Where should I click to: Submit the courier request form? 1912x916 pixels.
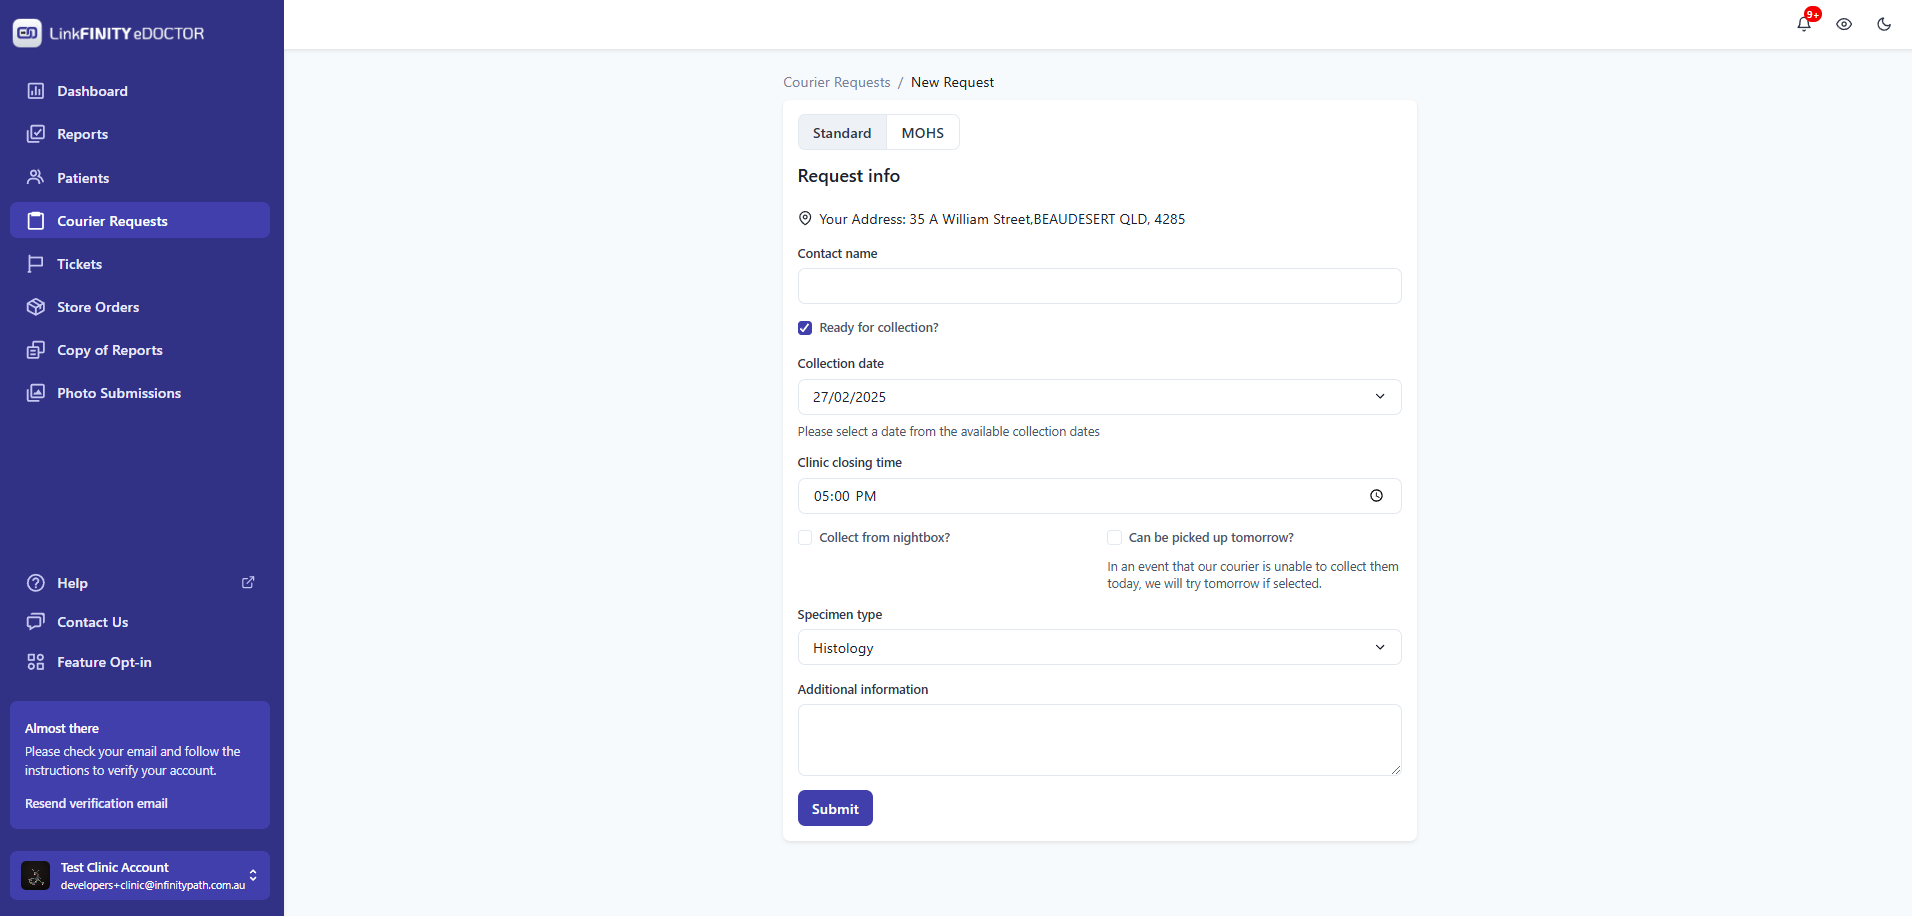pos(835,808)
